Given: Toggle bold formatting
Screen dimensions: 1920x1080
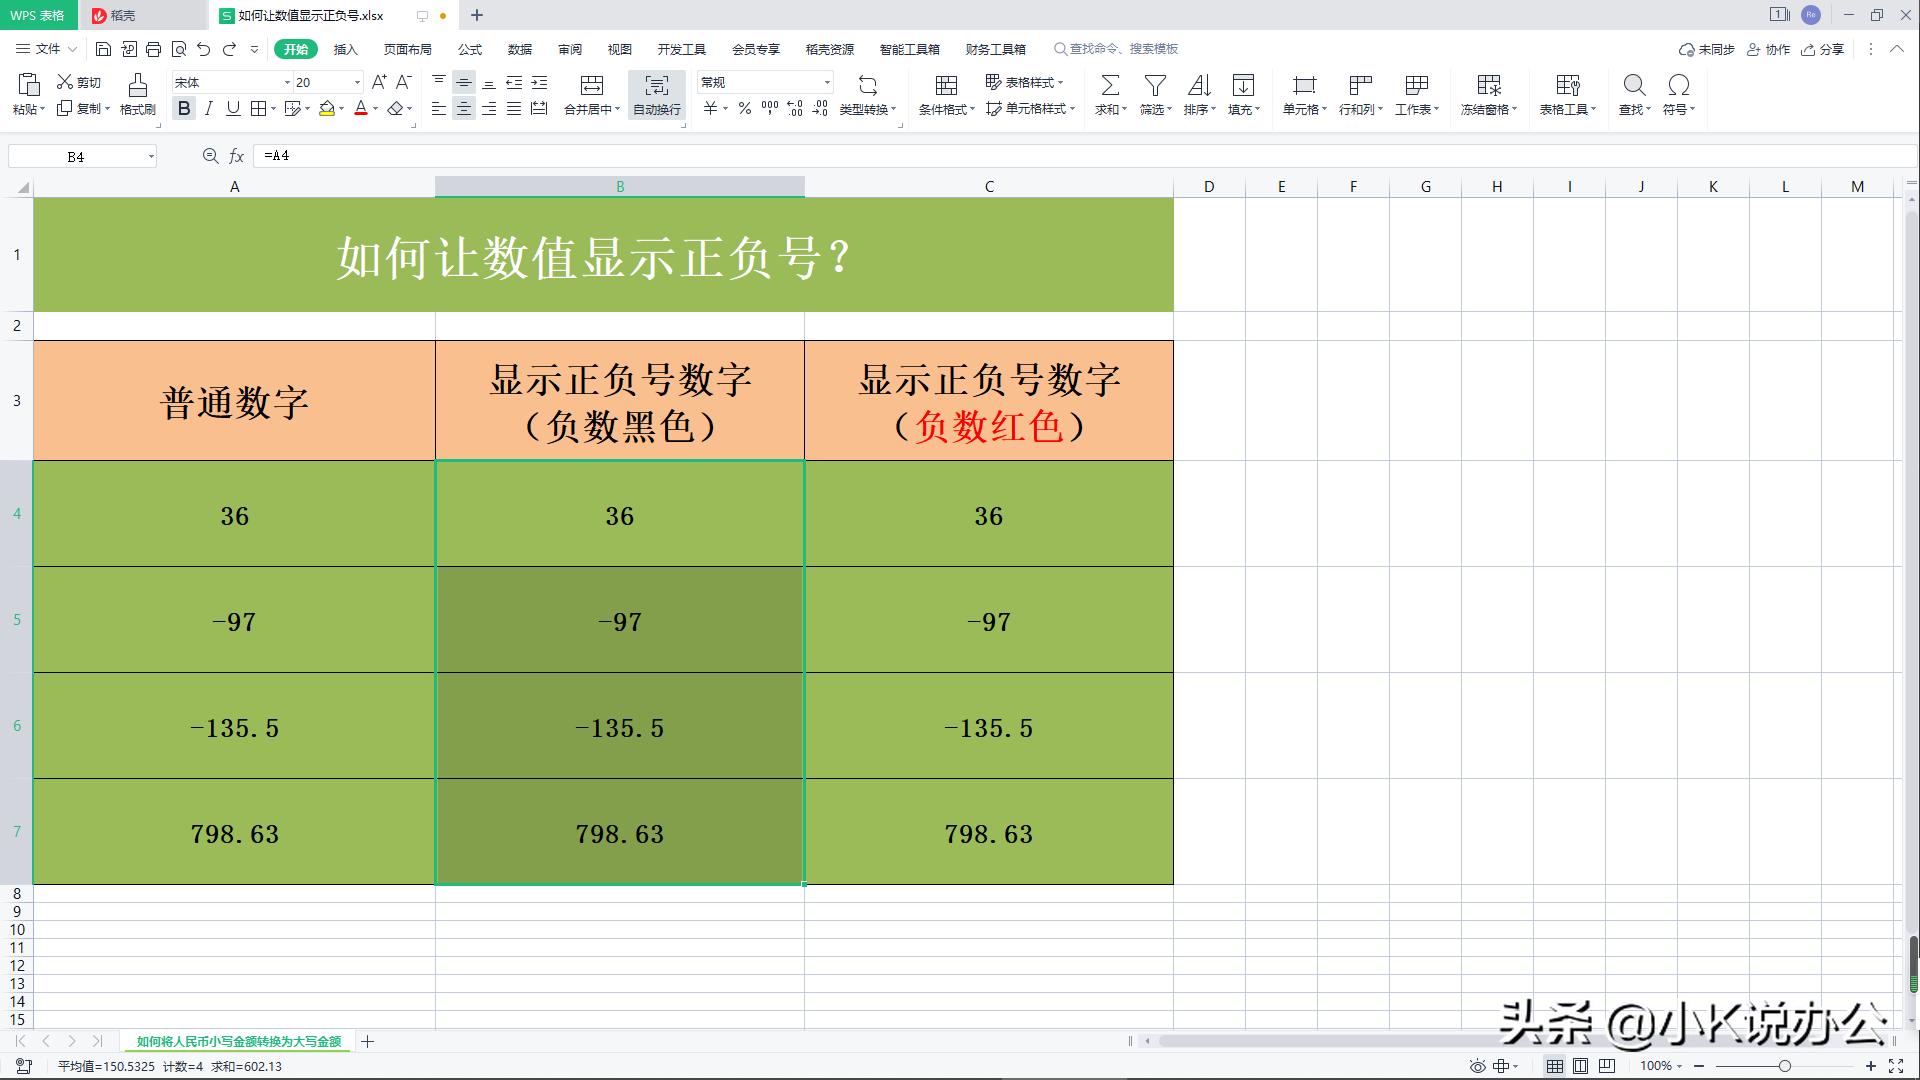Looking at the screenshot, I should coord(184,110).
